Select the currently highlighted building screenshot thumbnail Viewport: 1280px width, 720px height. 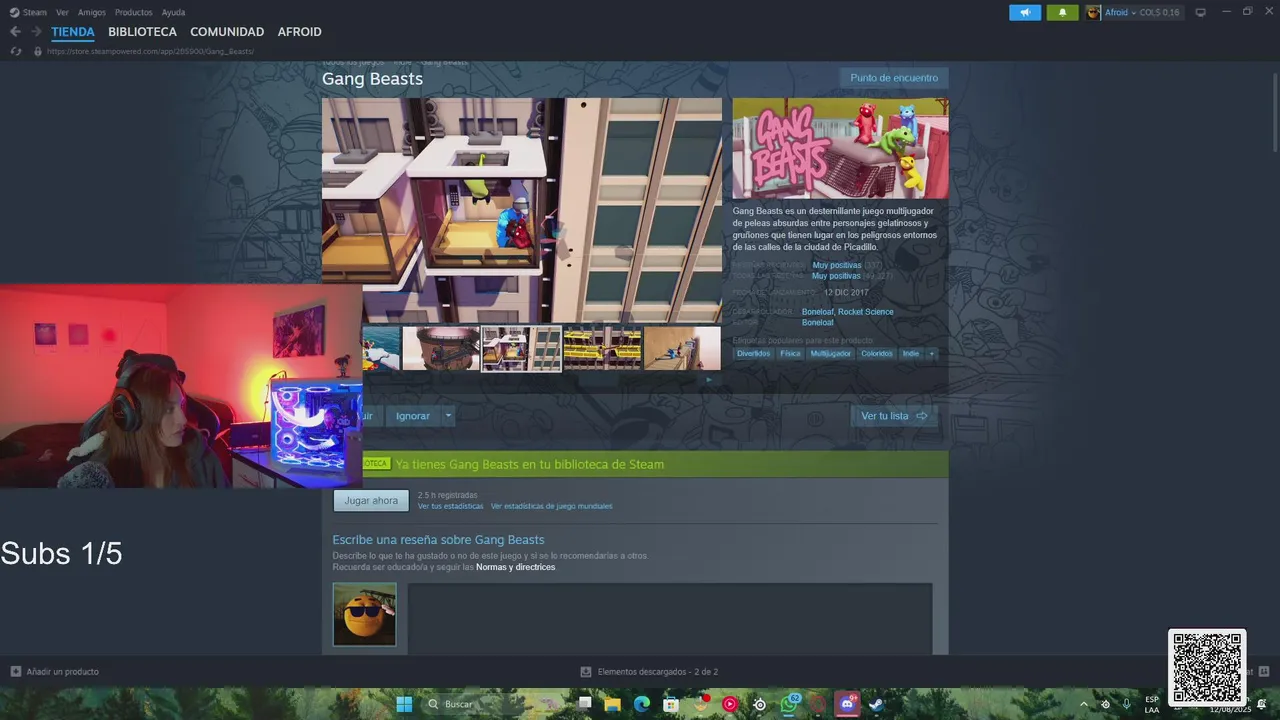tap(521, 348)
